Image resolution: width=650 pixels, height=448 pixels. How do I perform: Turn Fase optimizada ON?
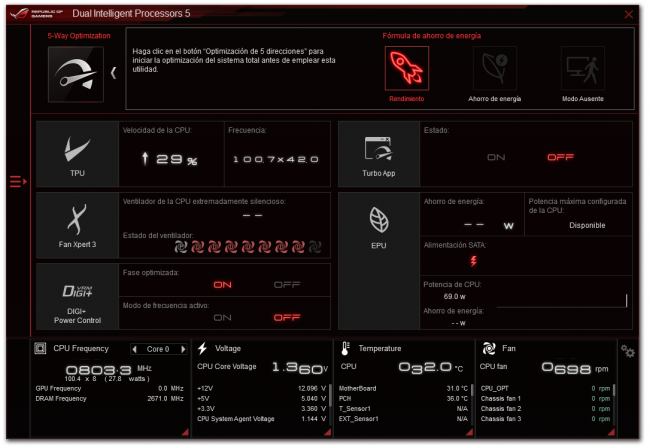click(223, 285)
